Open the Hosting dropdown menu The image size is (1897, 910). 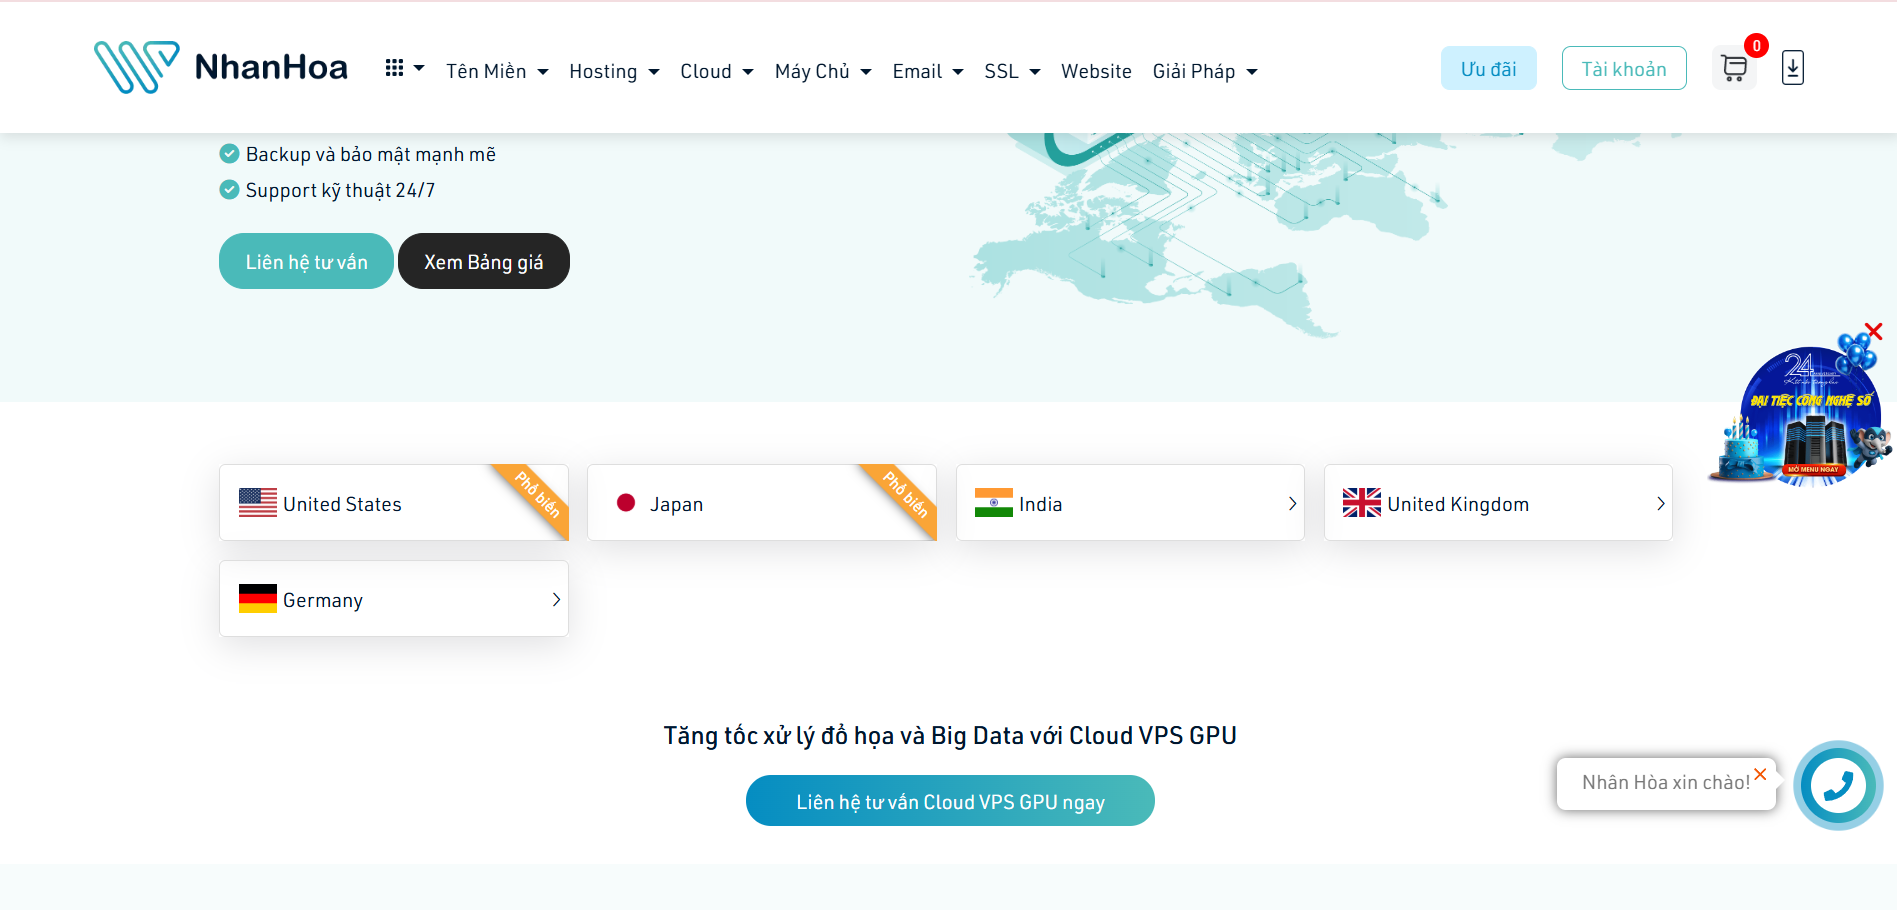(x=613, y=71)
